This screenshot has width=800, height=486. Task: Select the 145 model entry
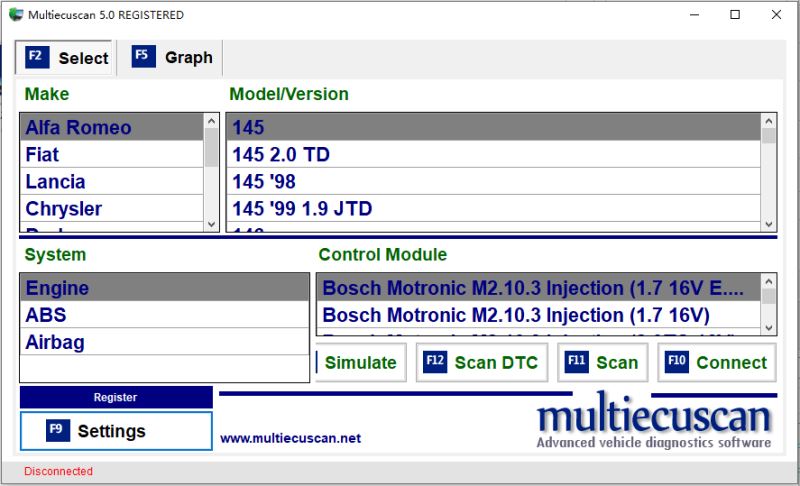(493, 127)
